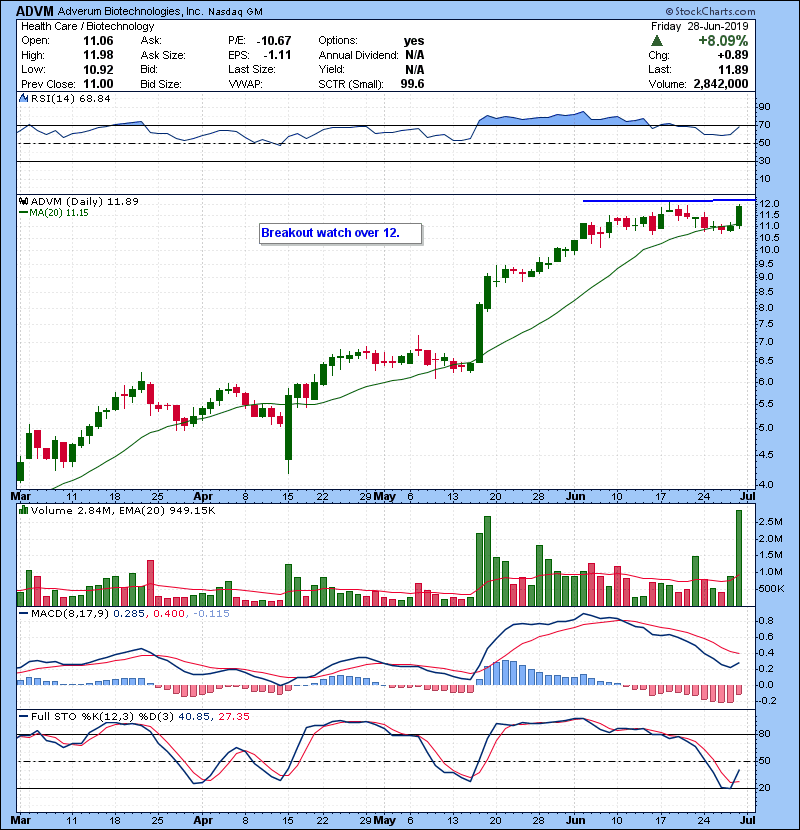Click the +8.09% percent change
Image resolution: width=800 pixels, height=830 pixels.
723,41
